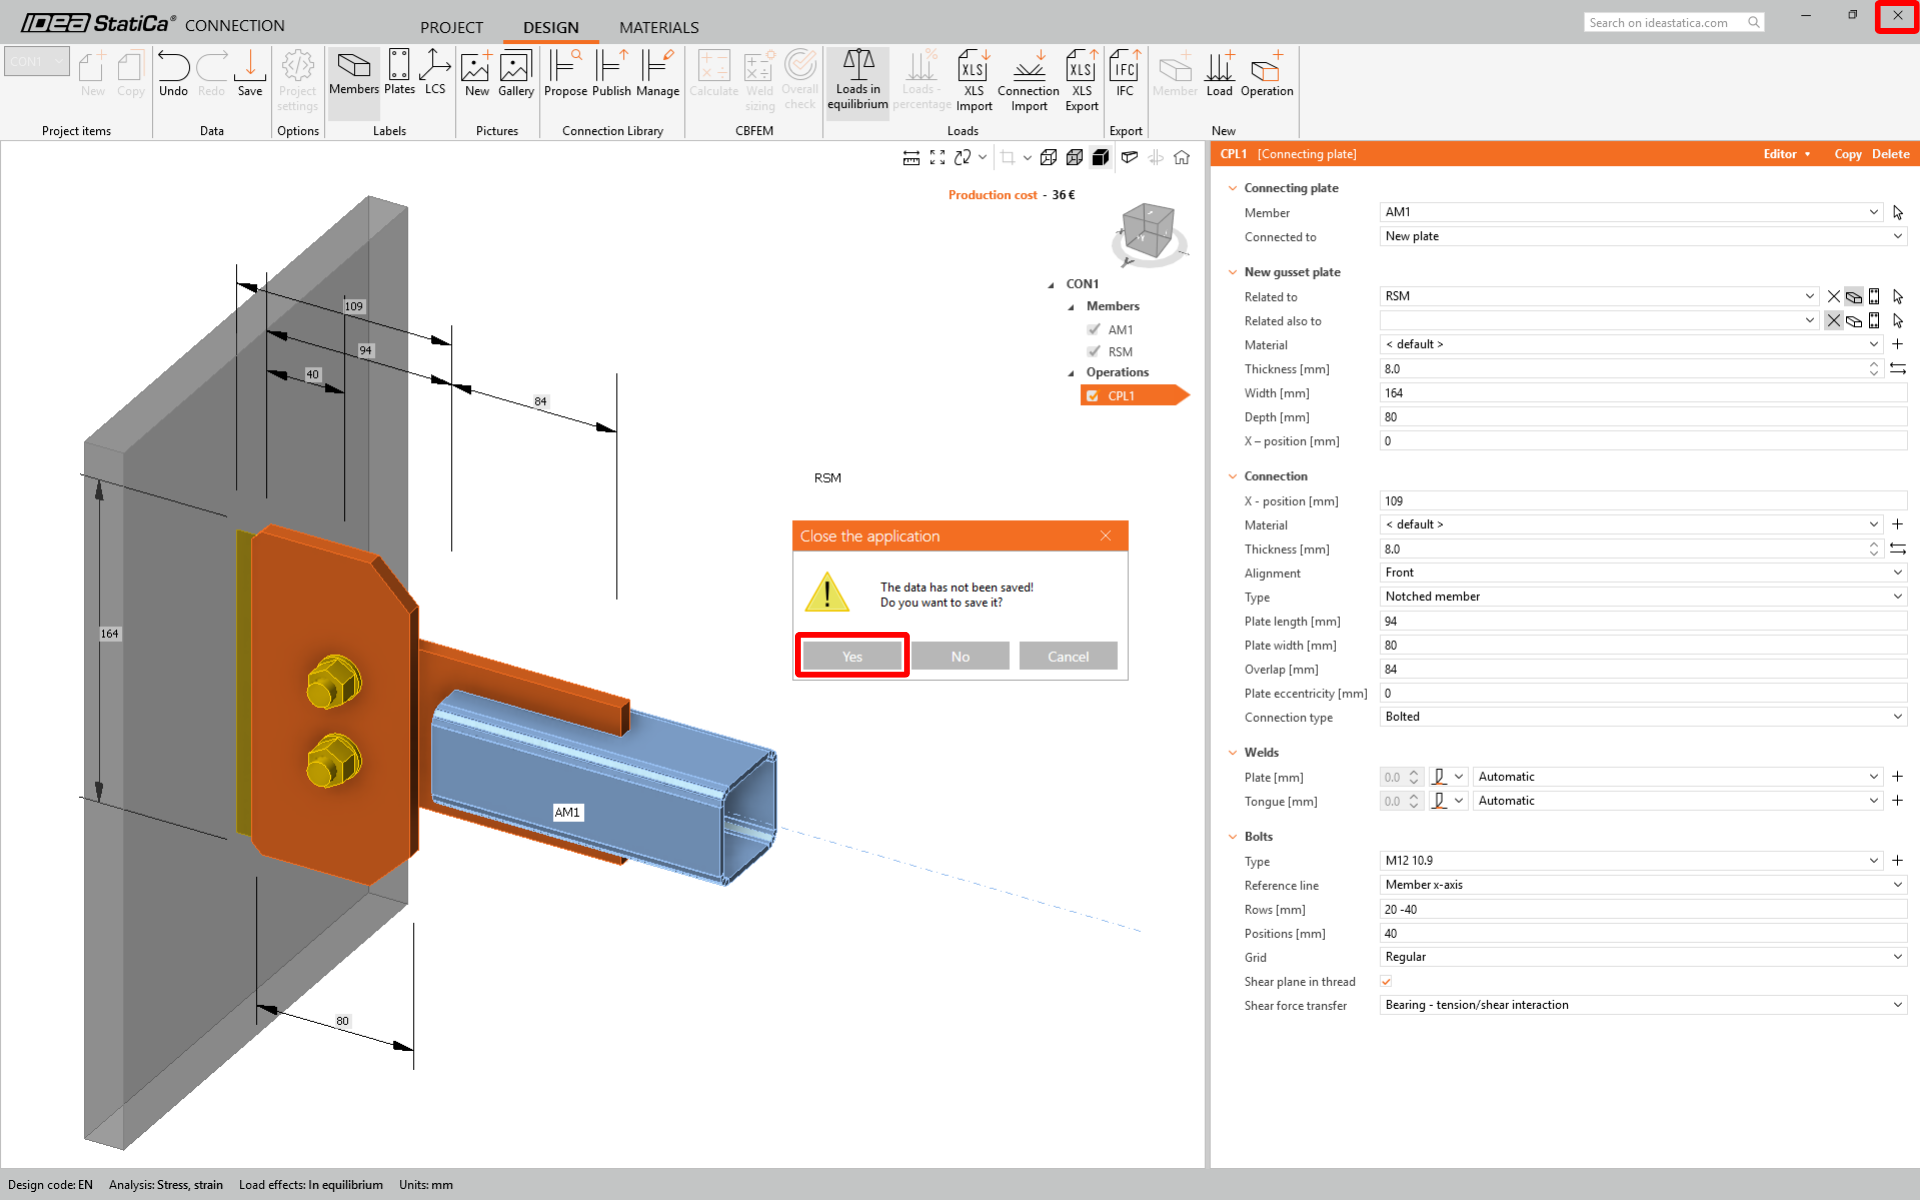Switch to the PROJECT tab
This screenshot has width=1920, height=1200.
(451, 27)
